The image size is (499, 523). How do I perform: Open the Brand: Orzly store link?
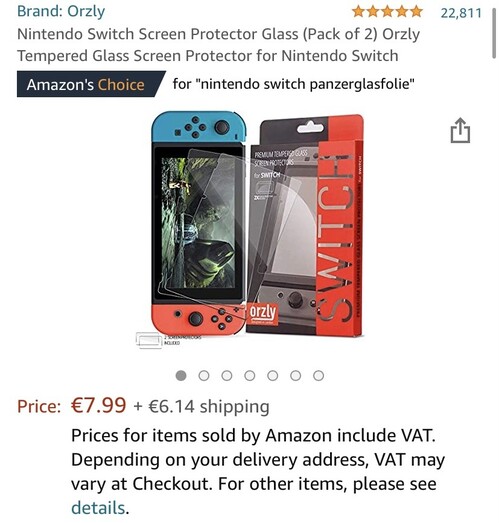tap(61, 11)
